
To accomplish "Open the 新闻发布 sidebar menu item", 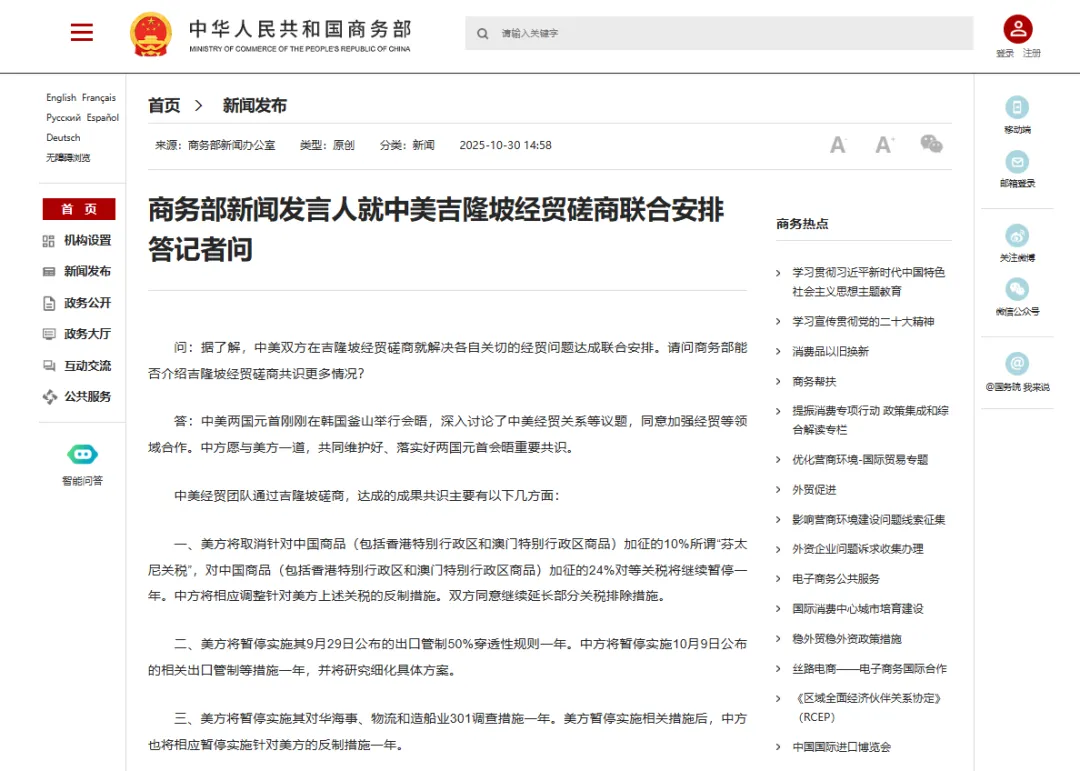I will click(x=78, y=271).
